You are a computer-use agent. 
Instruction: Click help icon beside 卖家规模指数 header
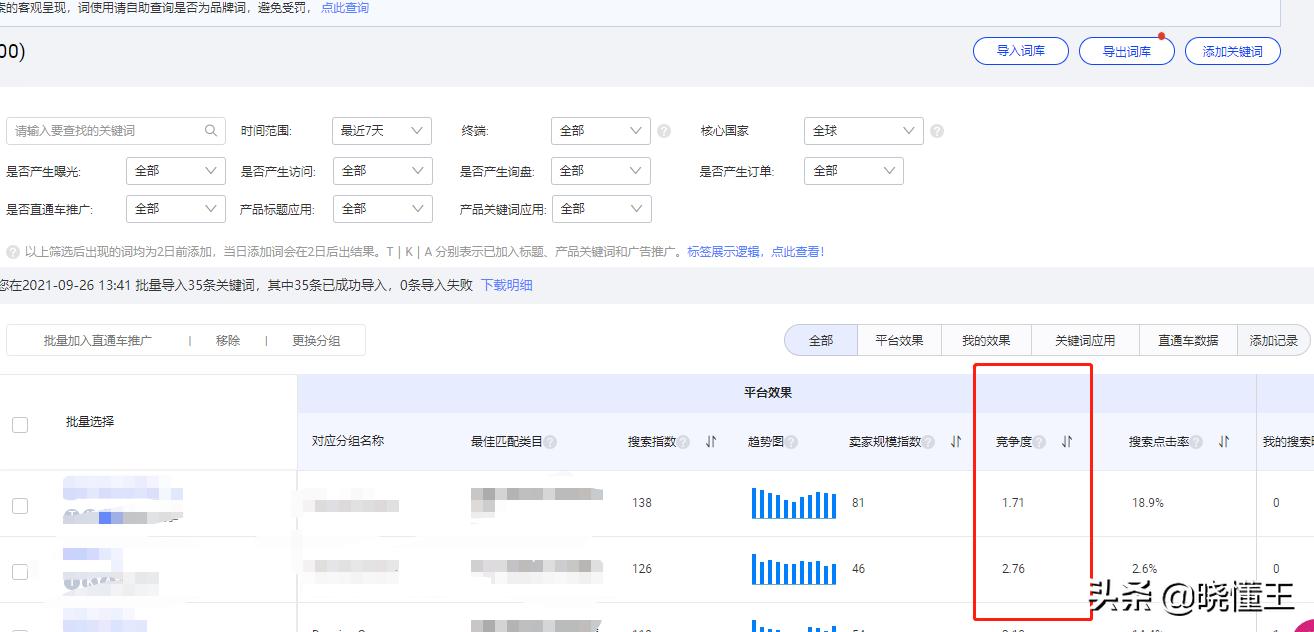click(x=929, y=443)
